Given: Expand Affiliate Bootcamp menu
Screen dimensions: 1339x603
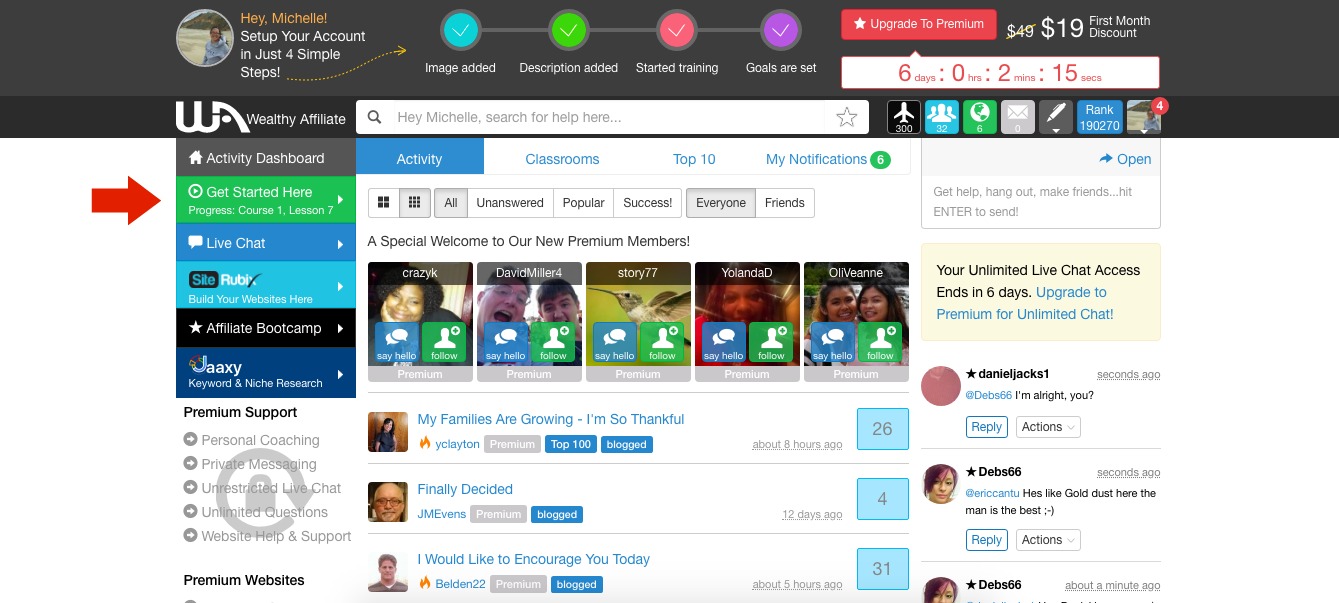Looking at the screenshot, I should (x=266, y=328).
